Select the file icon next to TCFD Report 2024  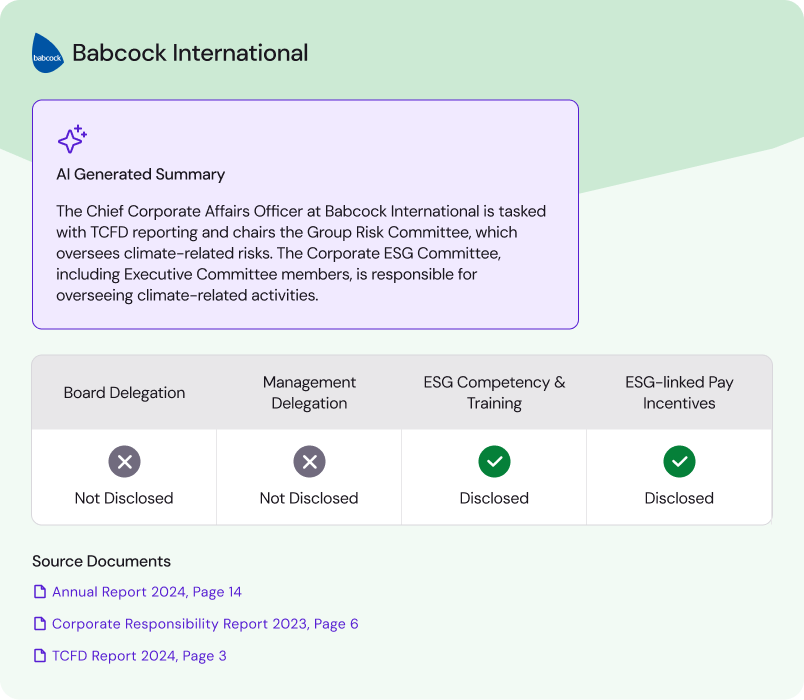(x=39, y=656)
